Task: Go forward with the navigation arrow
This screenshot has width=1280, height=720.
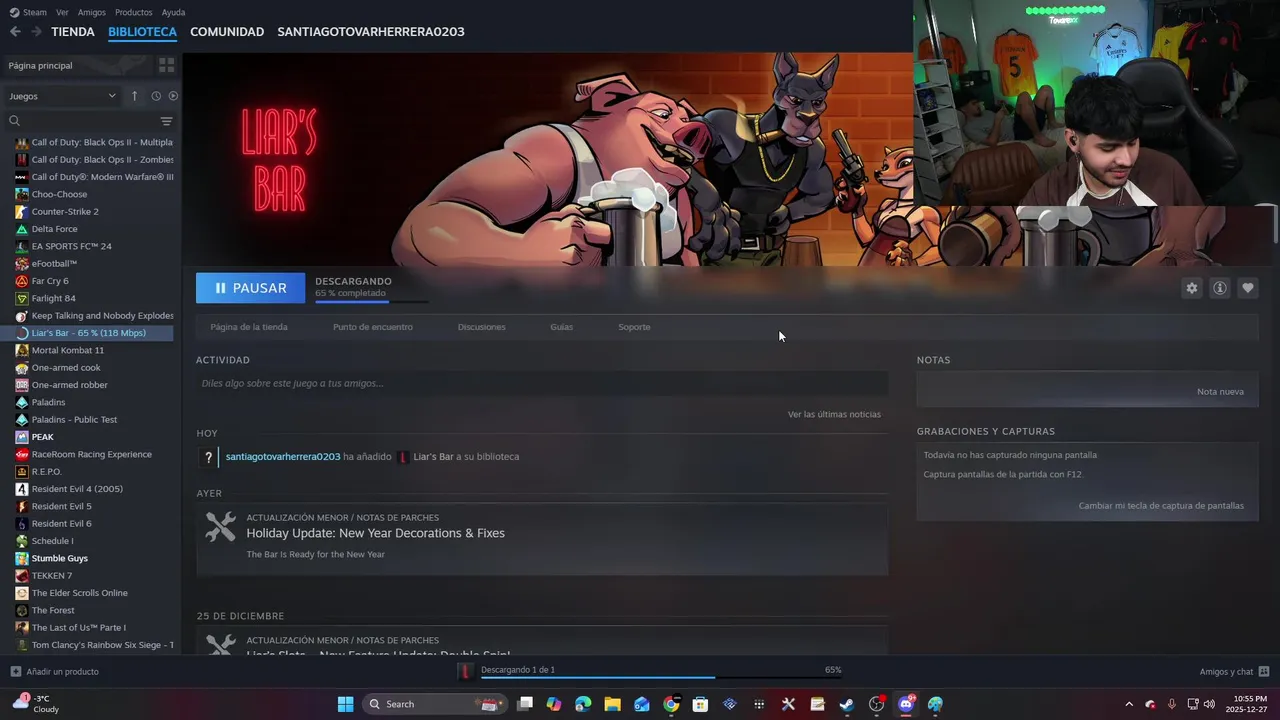Action: click(x=36, y=32)
